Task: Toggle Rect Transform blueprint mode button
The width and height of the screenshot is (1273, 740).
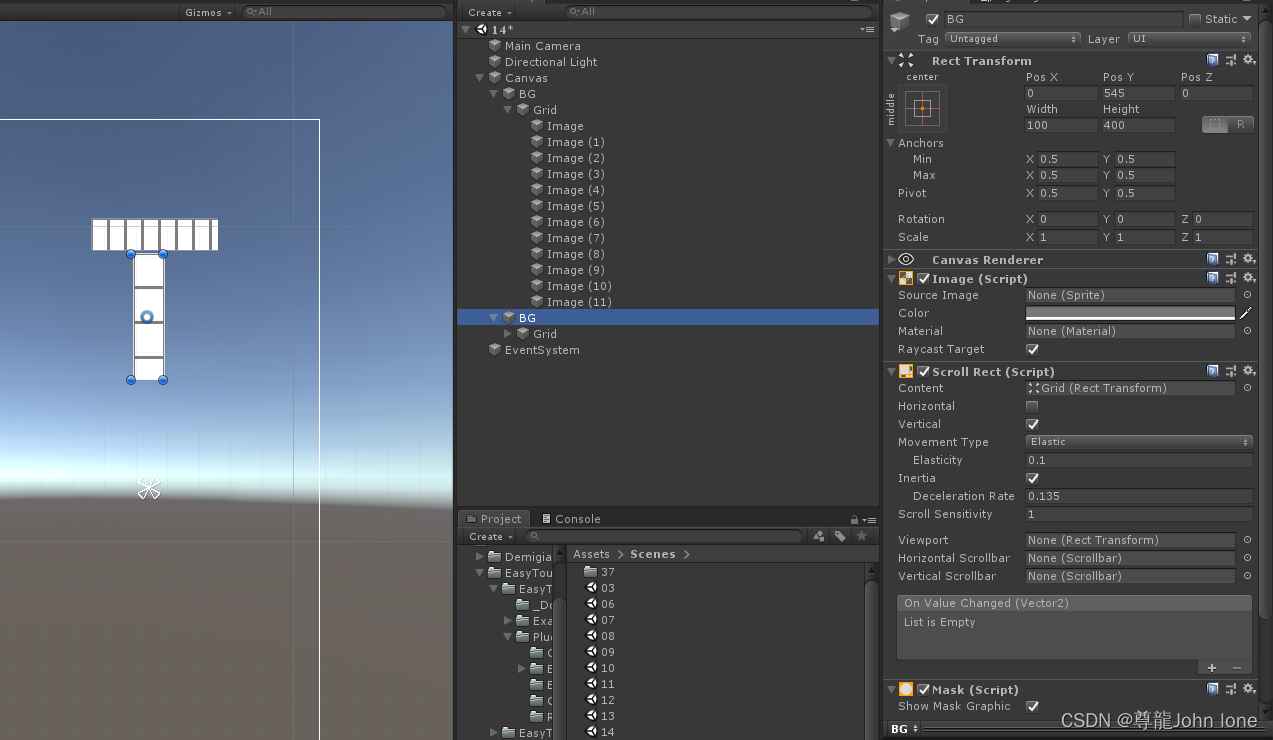Action: click(x=1214, y=125)
